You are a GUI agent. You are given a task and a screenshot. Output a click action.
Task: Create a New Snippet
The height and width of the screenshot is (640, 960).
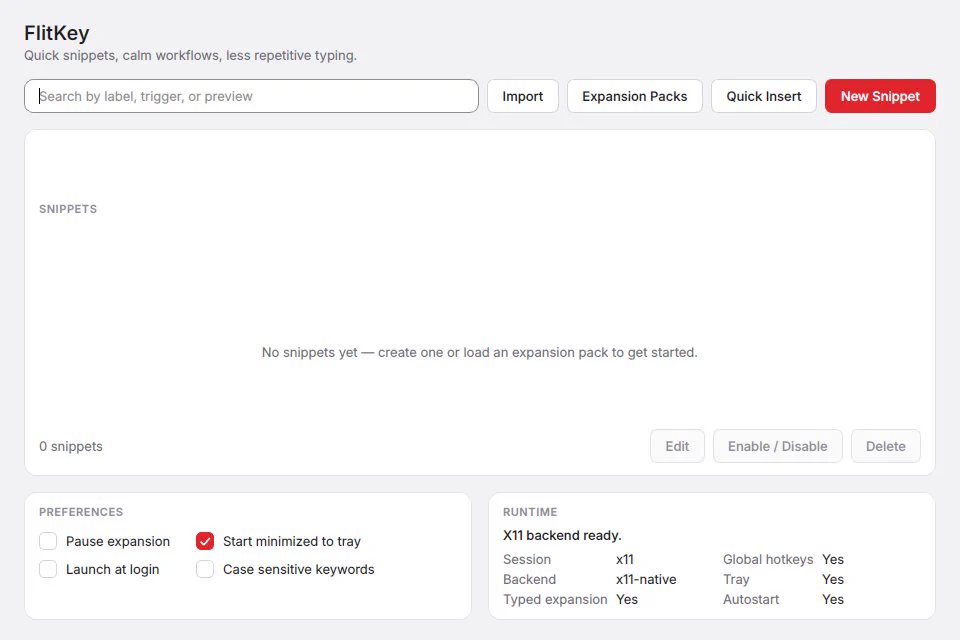[880, 96]
